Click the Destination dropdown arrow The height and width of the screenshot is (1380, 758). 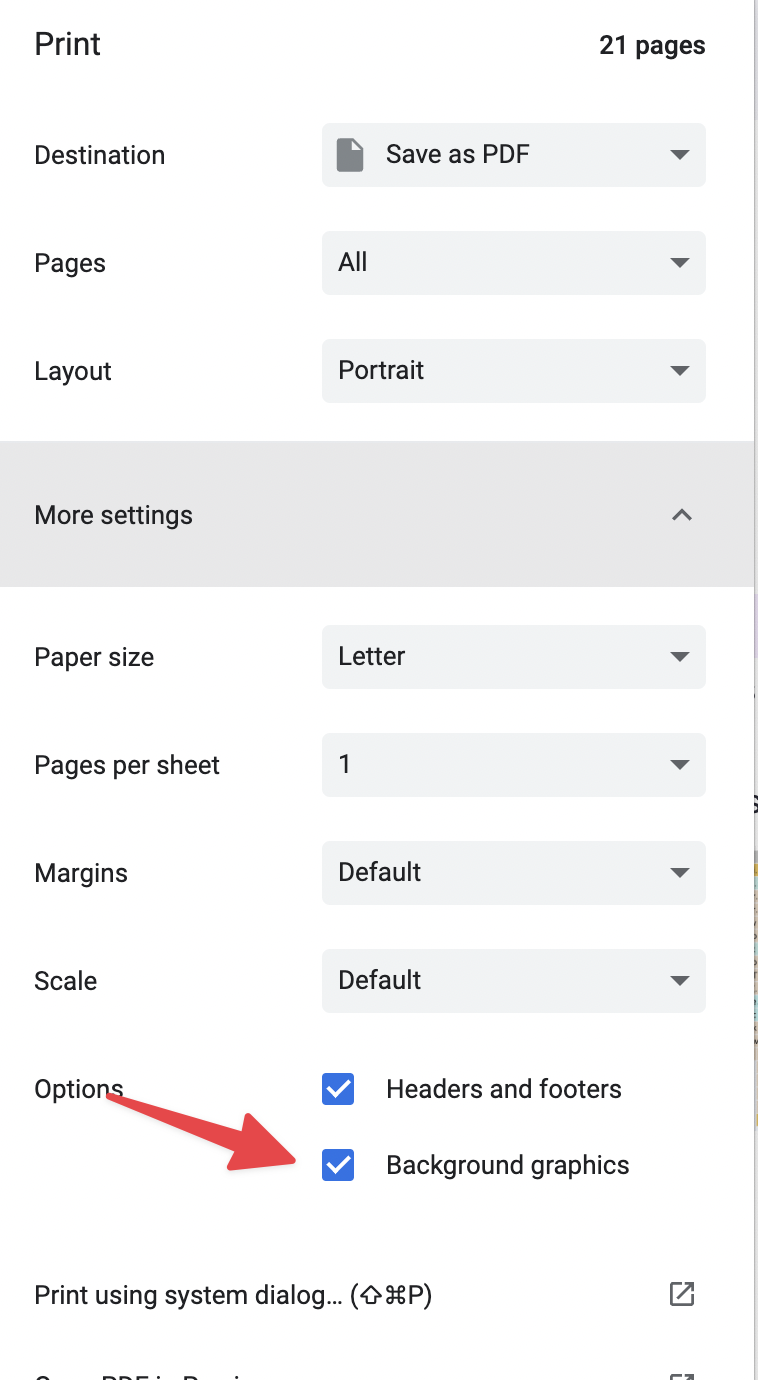point(680,155)
